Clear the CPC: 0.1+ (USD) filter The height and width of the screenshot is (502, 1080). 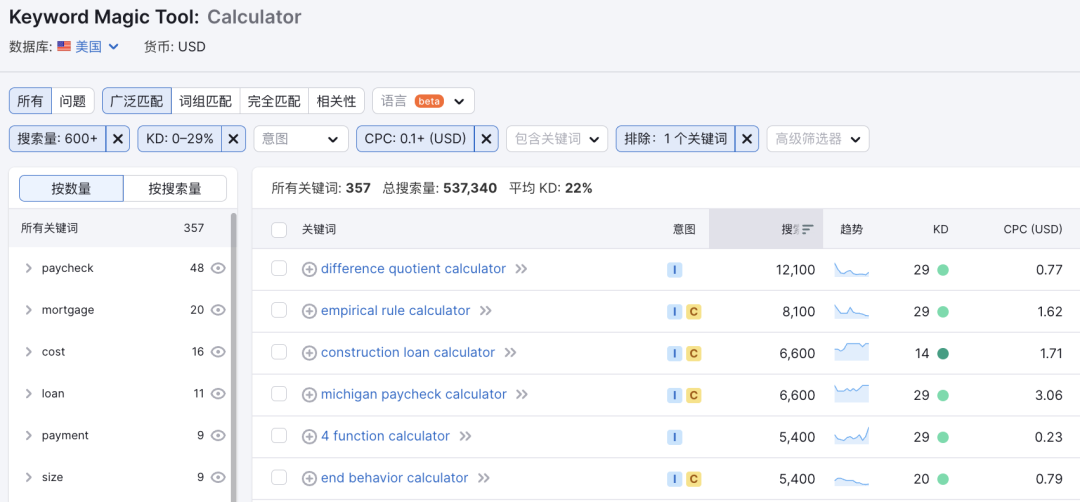point(486,139)
